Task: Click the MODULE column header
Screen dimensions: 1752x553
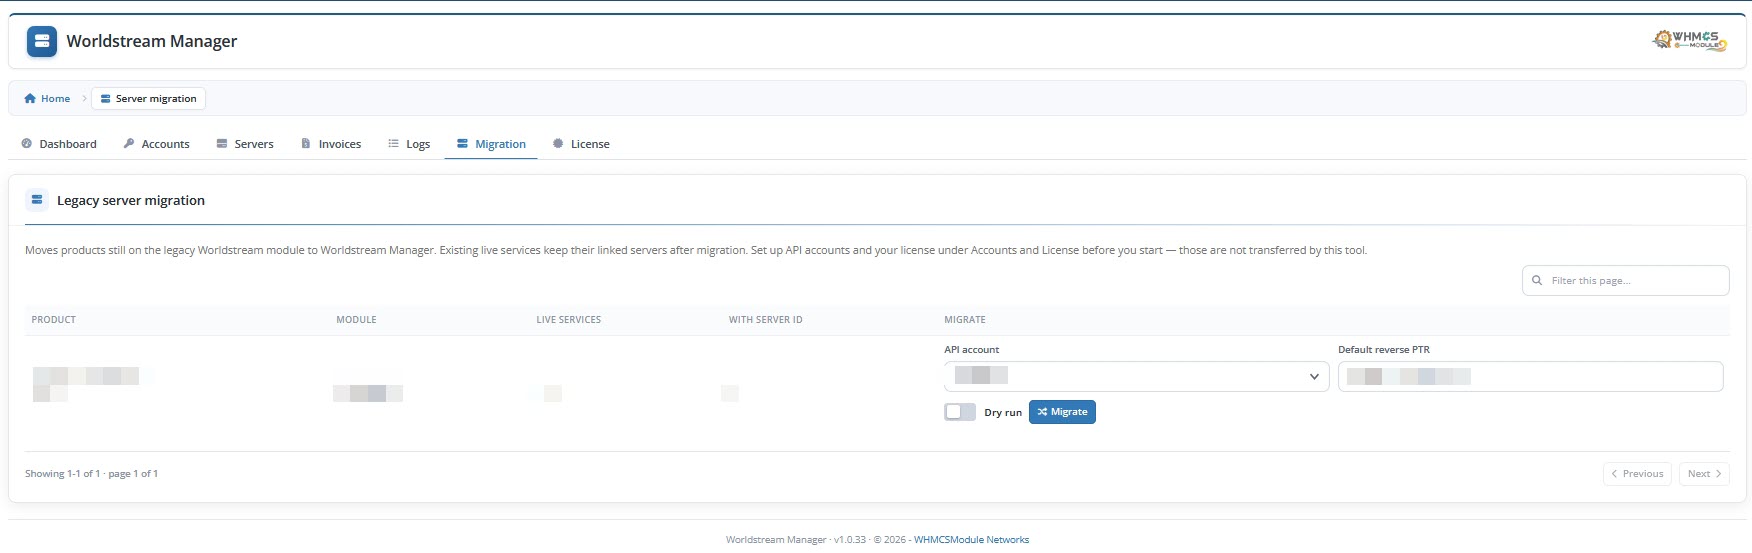Action: [x=356, y=320]
